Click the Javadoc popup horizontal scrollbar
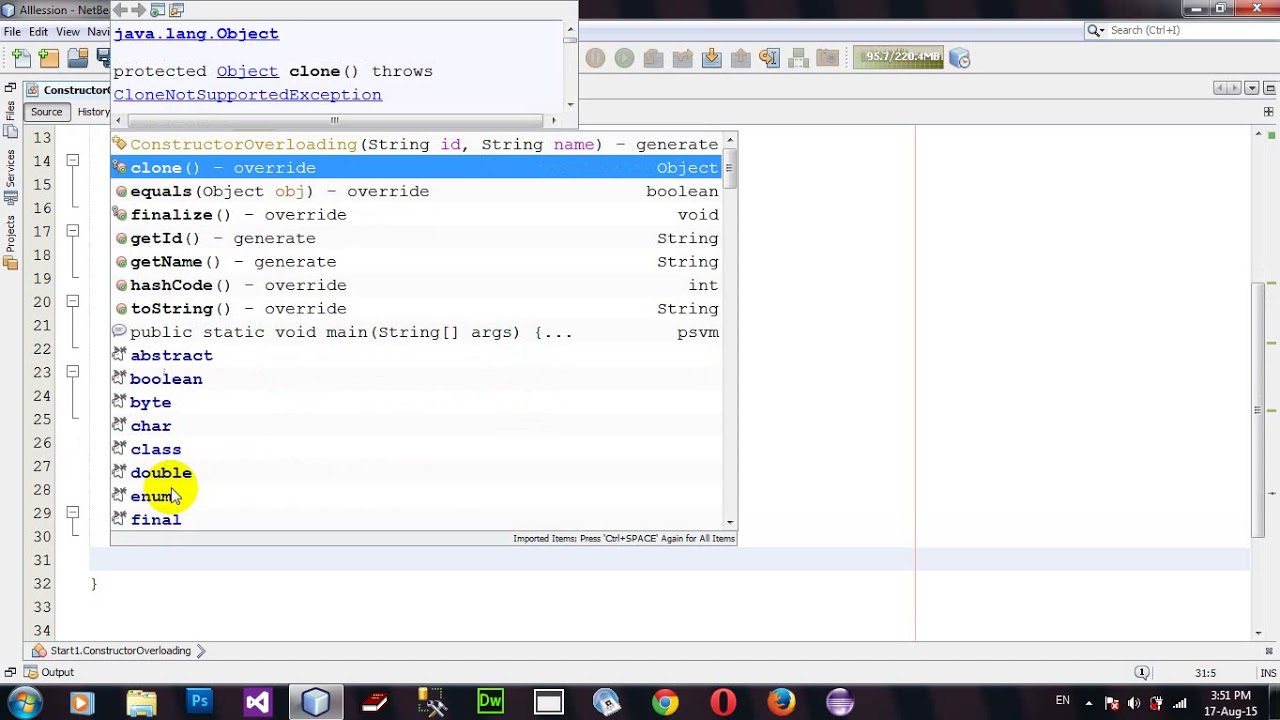The image size is (1280, 720). 336,120
